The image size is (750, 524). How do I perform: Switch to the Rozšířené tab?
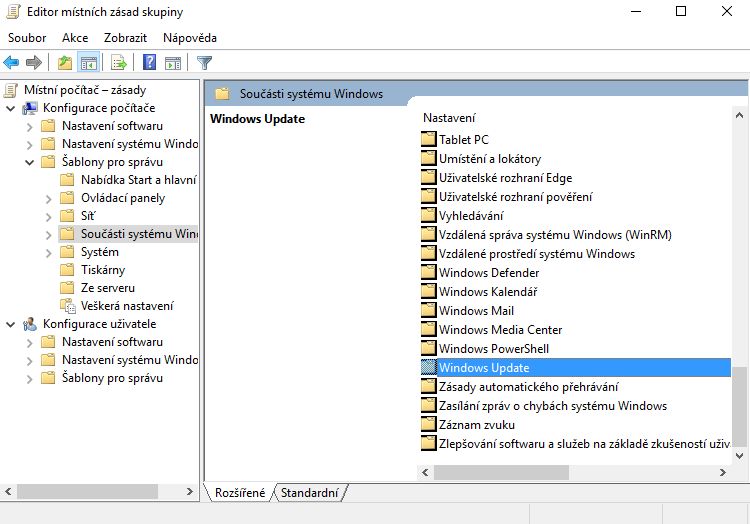240,492
